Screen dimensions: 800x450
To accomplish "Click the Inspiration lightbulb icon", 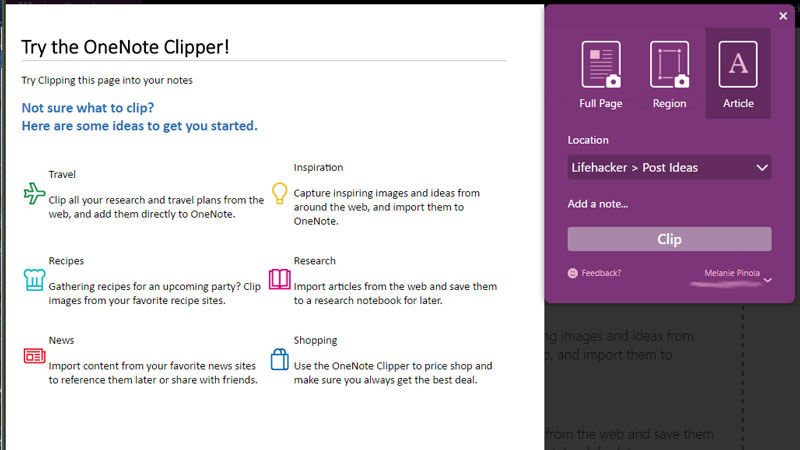I will pyautogui.click(x=280, y=193).
